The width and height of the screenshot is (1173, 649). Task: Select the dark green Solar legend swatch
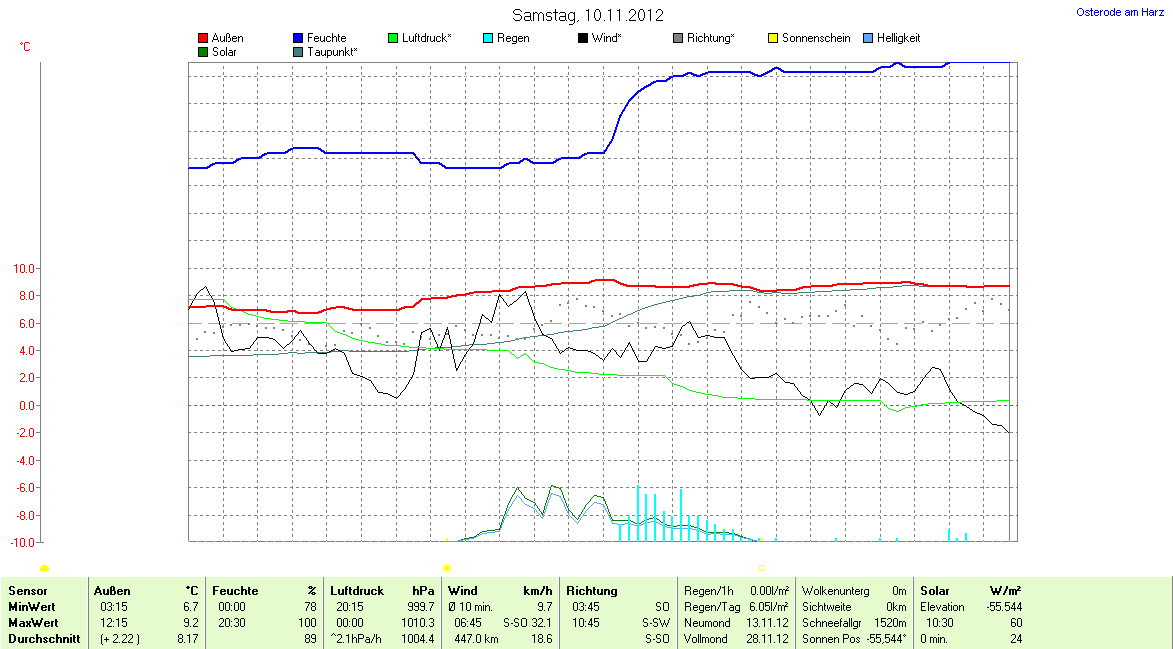pos(203,52)
